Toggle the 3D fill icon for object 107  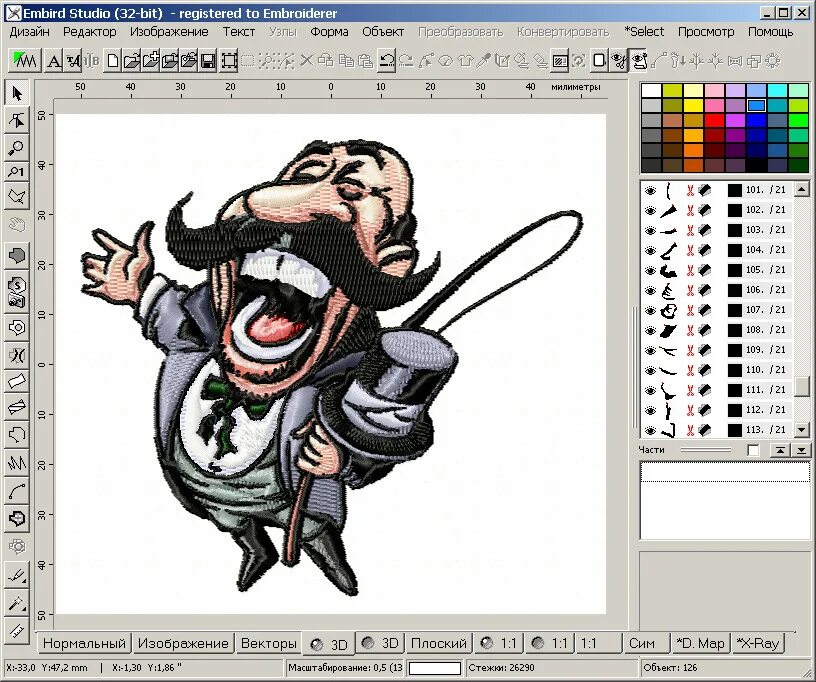tap(704, 311)
